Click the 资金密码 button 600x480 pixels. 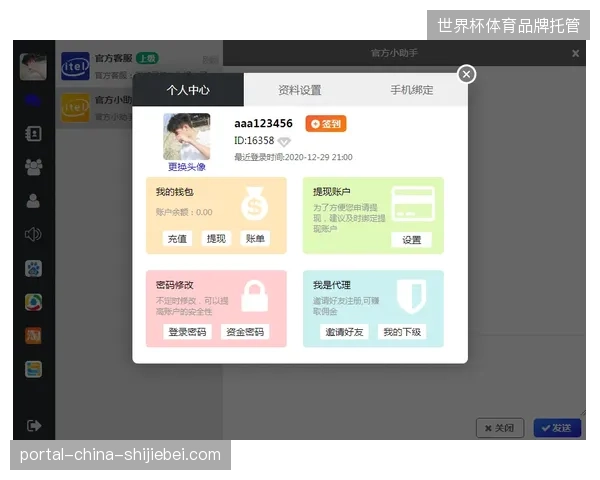(x=245, y=332)
